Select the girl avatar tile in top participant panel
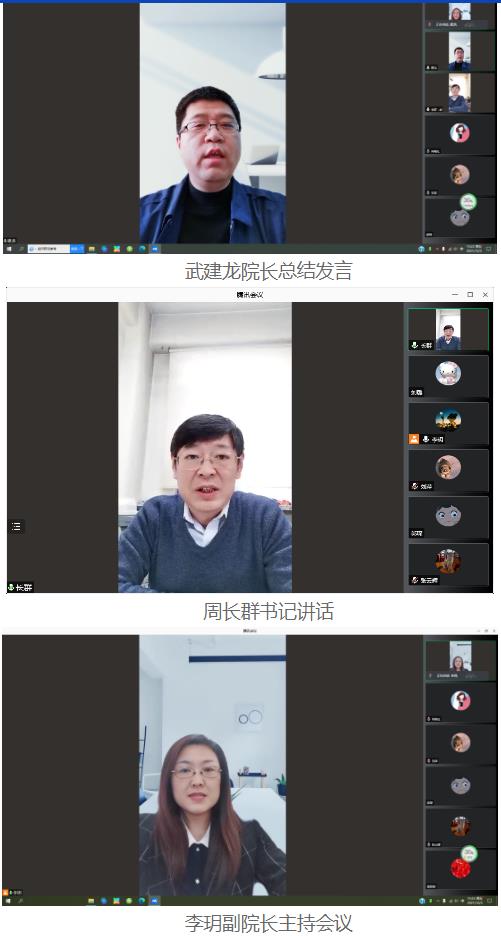The height and width of the screenshot is (936, 501). (460, 136)
